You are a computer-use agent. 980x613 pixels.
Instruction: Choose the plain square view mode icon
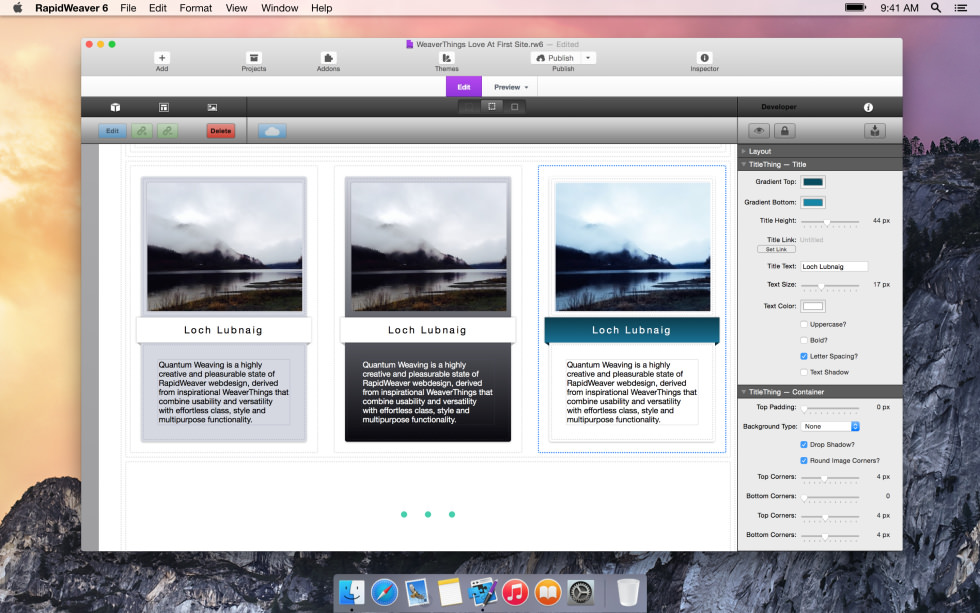(514, 107)
